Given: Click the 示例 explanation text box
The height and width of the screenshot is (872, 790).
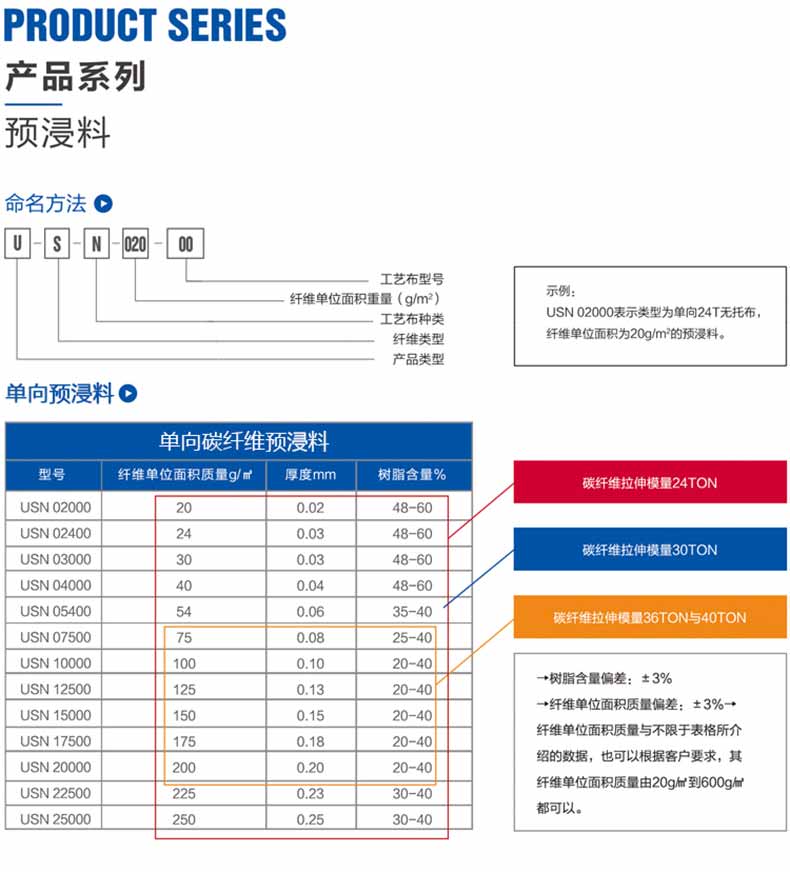Looking at the screenshot, I should [x=648, y=315].
